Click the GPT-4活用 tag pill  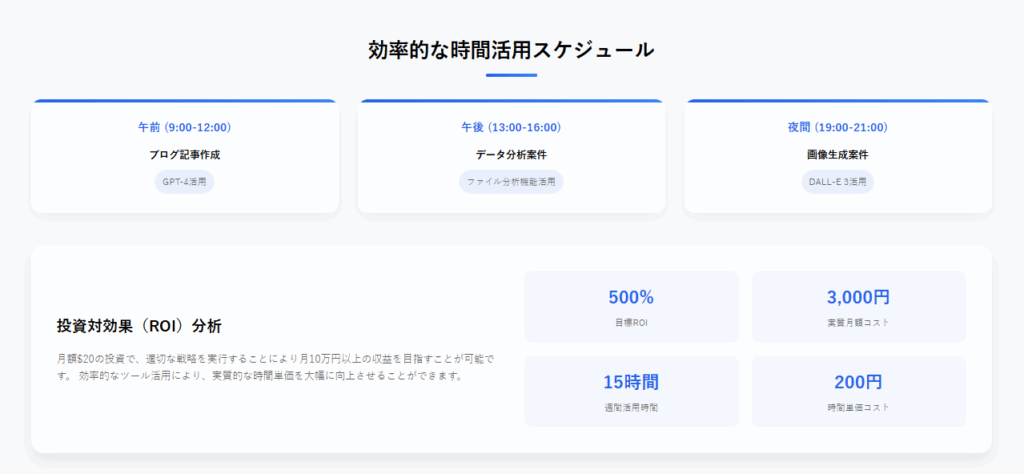point(184,182)
